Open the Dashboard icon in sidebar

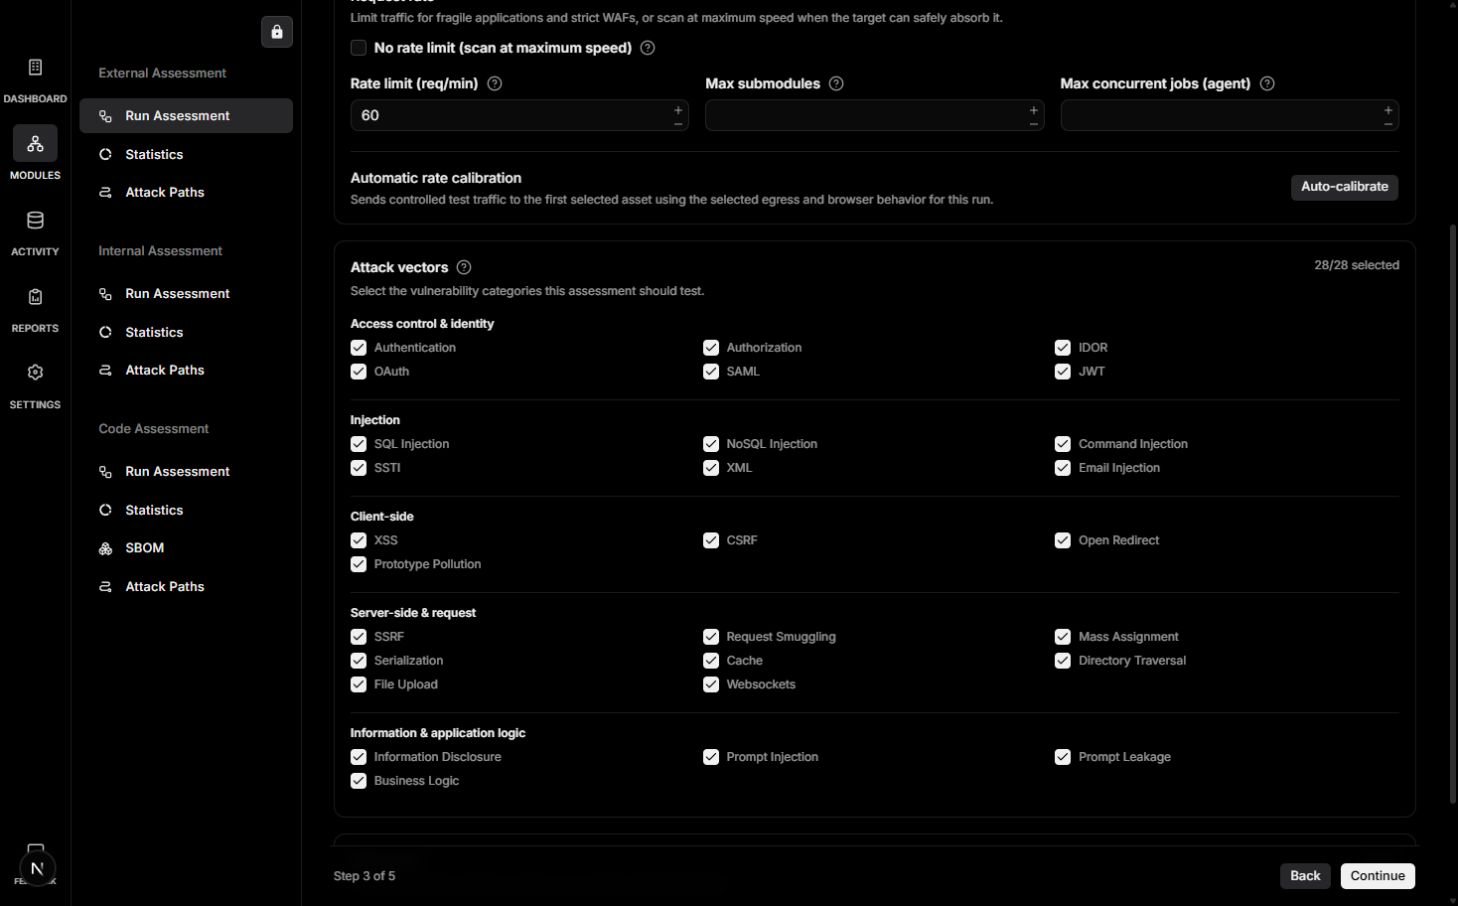[35, 68]
